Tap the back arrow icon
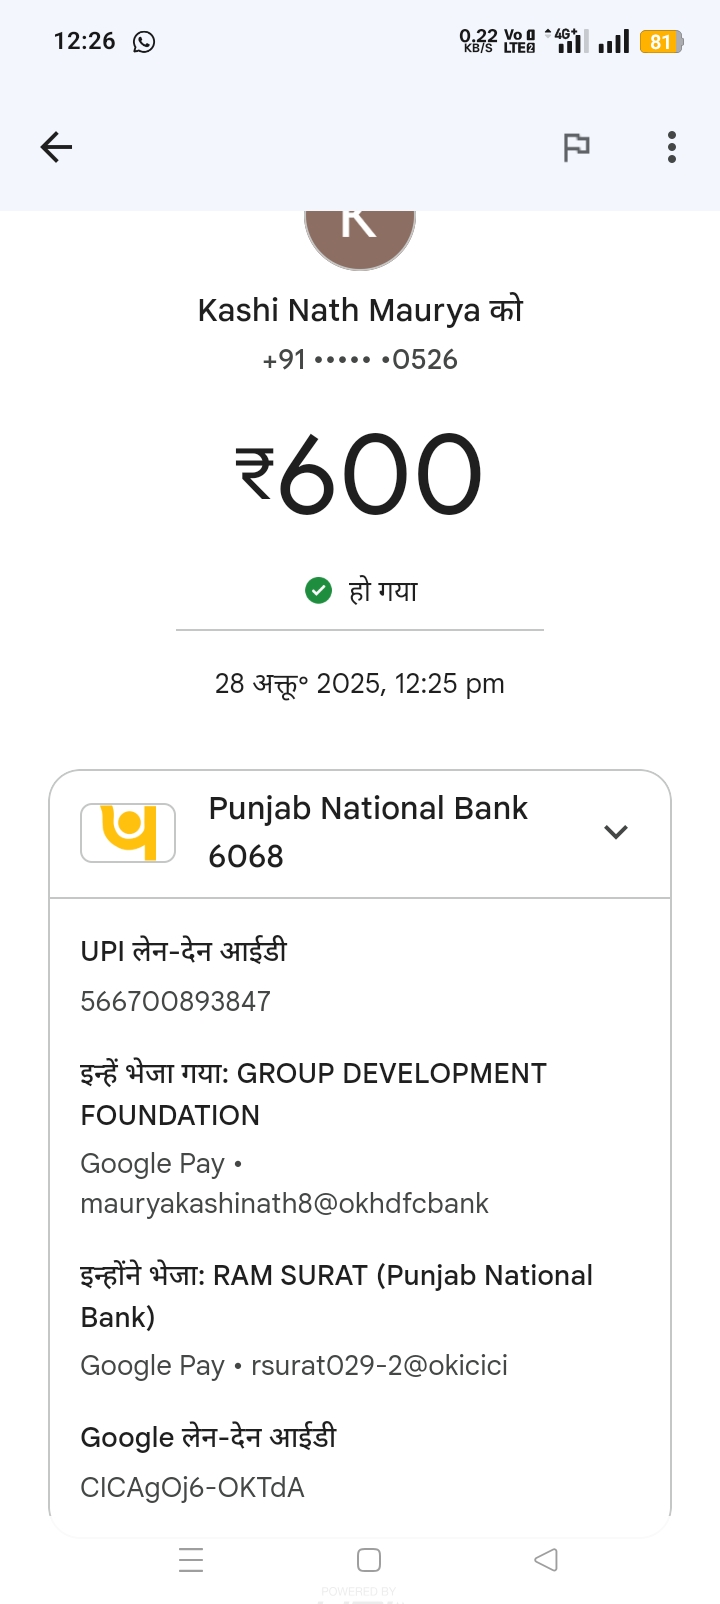This screenshot has width=720, height=1604. coord(56,148)
